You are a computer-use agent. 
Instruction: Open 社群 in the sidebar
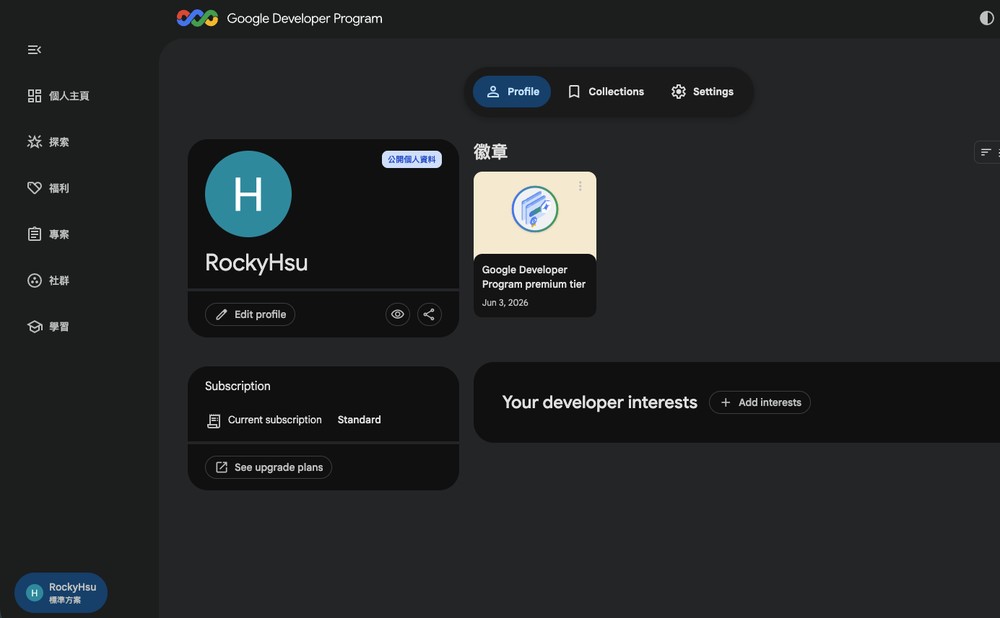48,280
